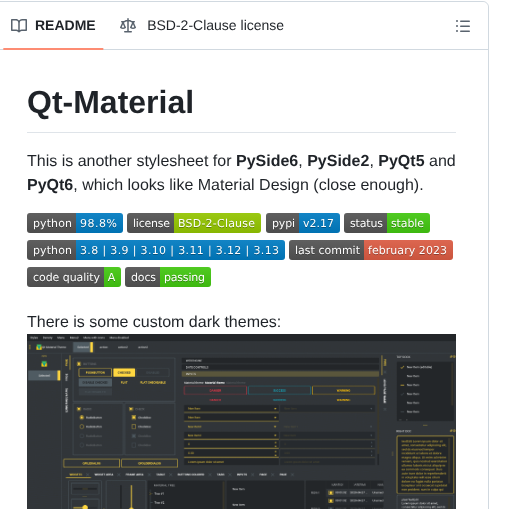Click the bold PySide2 text
510x509 pixels.
pyautogui.click(x=338, y=161)
